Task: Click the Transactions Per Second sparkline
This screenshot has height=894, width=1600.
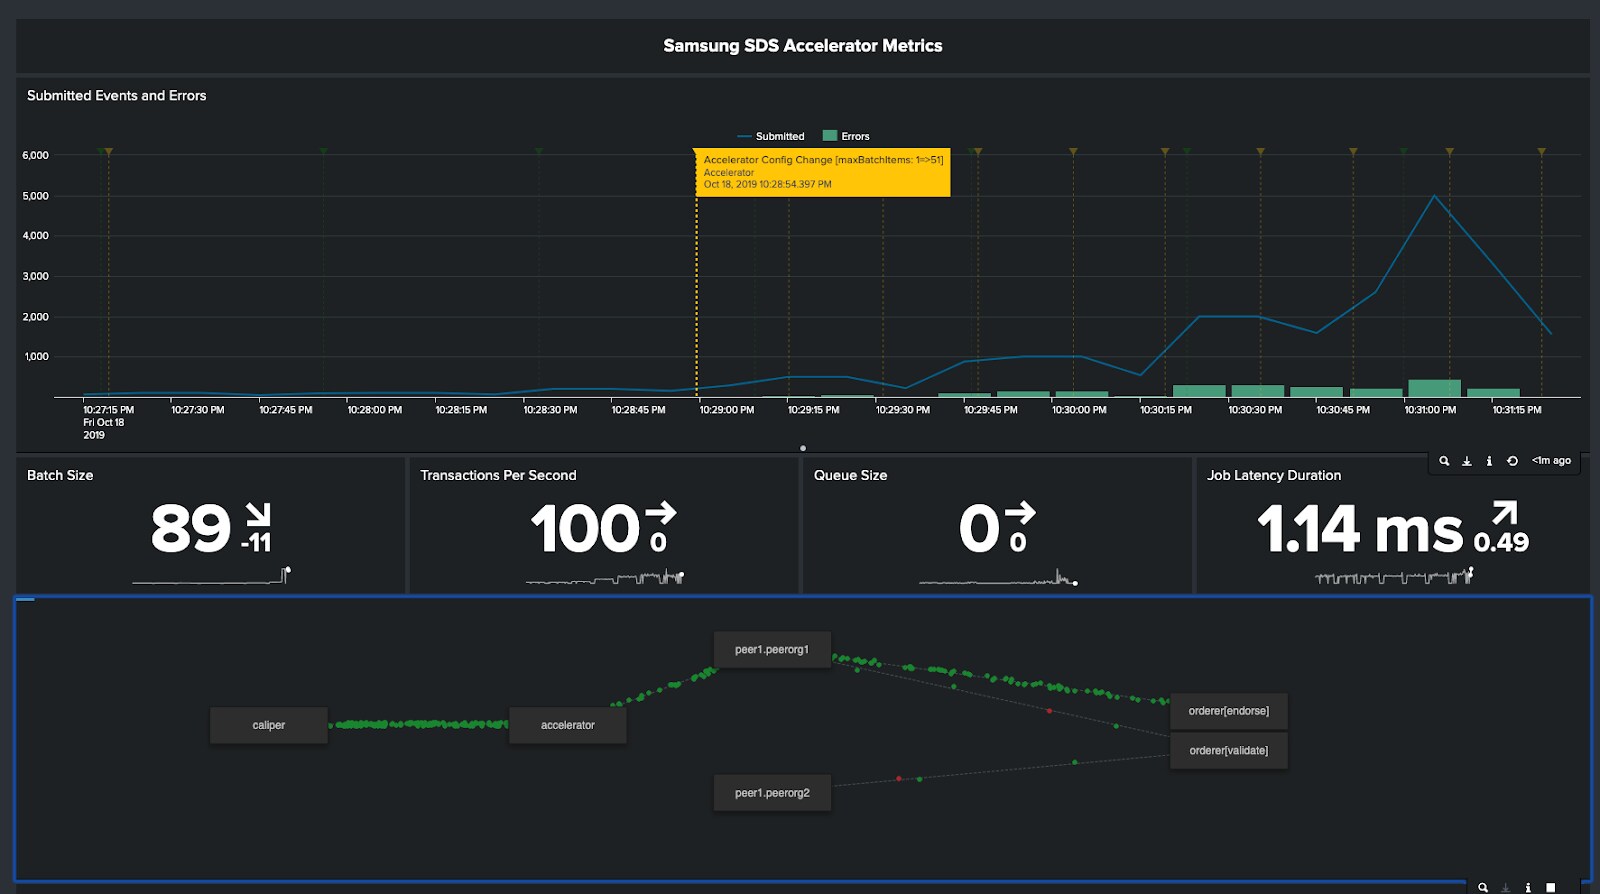Action: pyautogui.click(x=605, y=577)
